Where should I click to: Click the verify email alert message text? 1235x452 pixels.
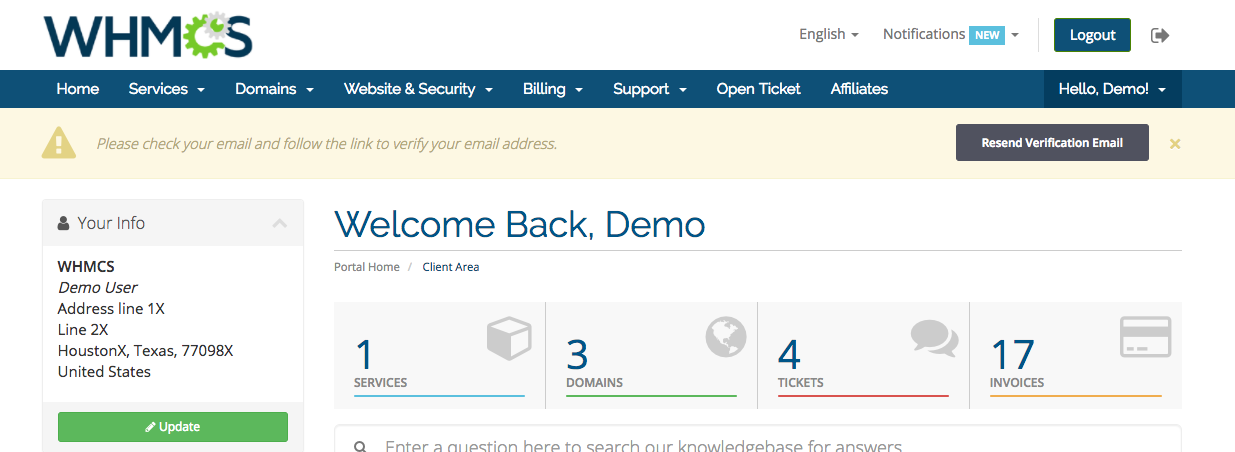pos(326,144)
